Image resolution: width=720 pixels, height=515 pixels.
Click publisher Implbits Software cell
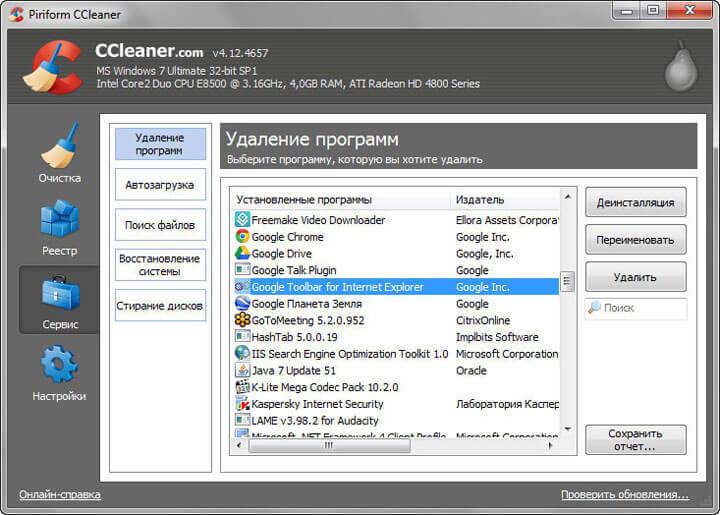[497, 337]
